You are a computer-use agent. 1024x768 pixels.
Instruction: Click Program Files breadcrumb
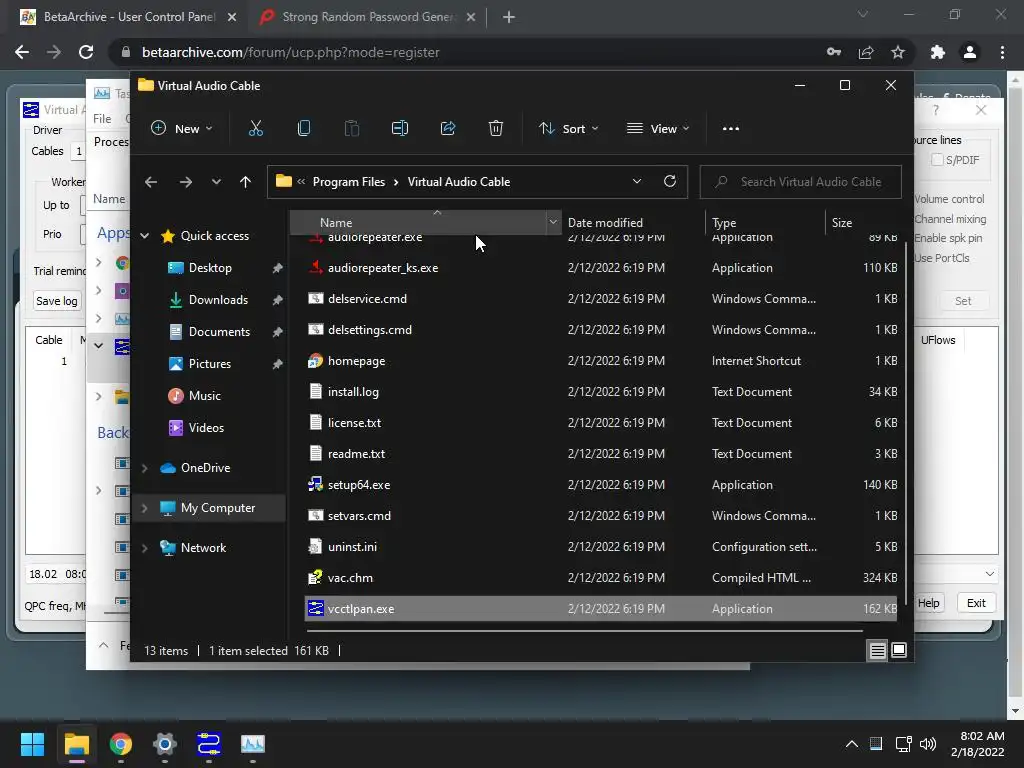349,182
